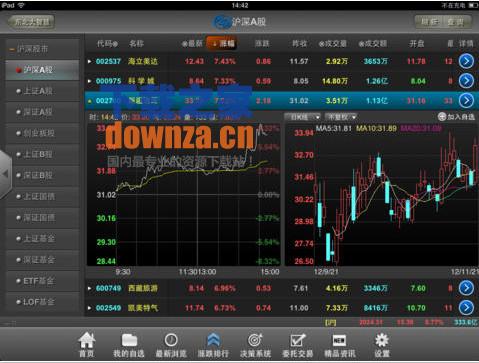Image resolution: width=479 pixels, height=363 pixels.
Task: Select LOF基金 in sidebar
Action: [x=42, y=302]
